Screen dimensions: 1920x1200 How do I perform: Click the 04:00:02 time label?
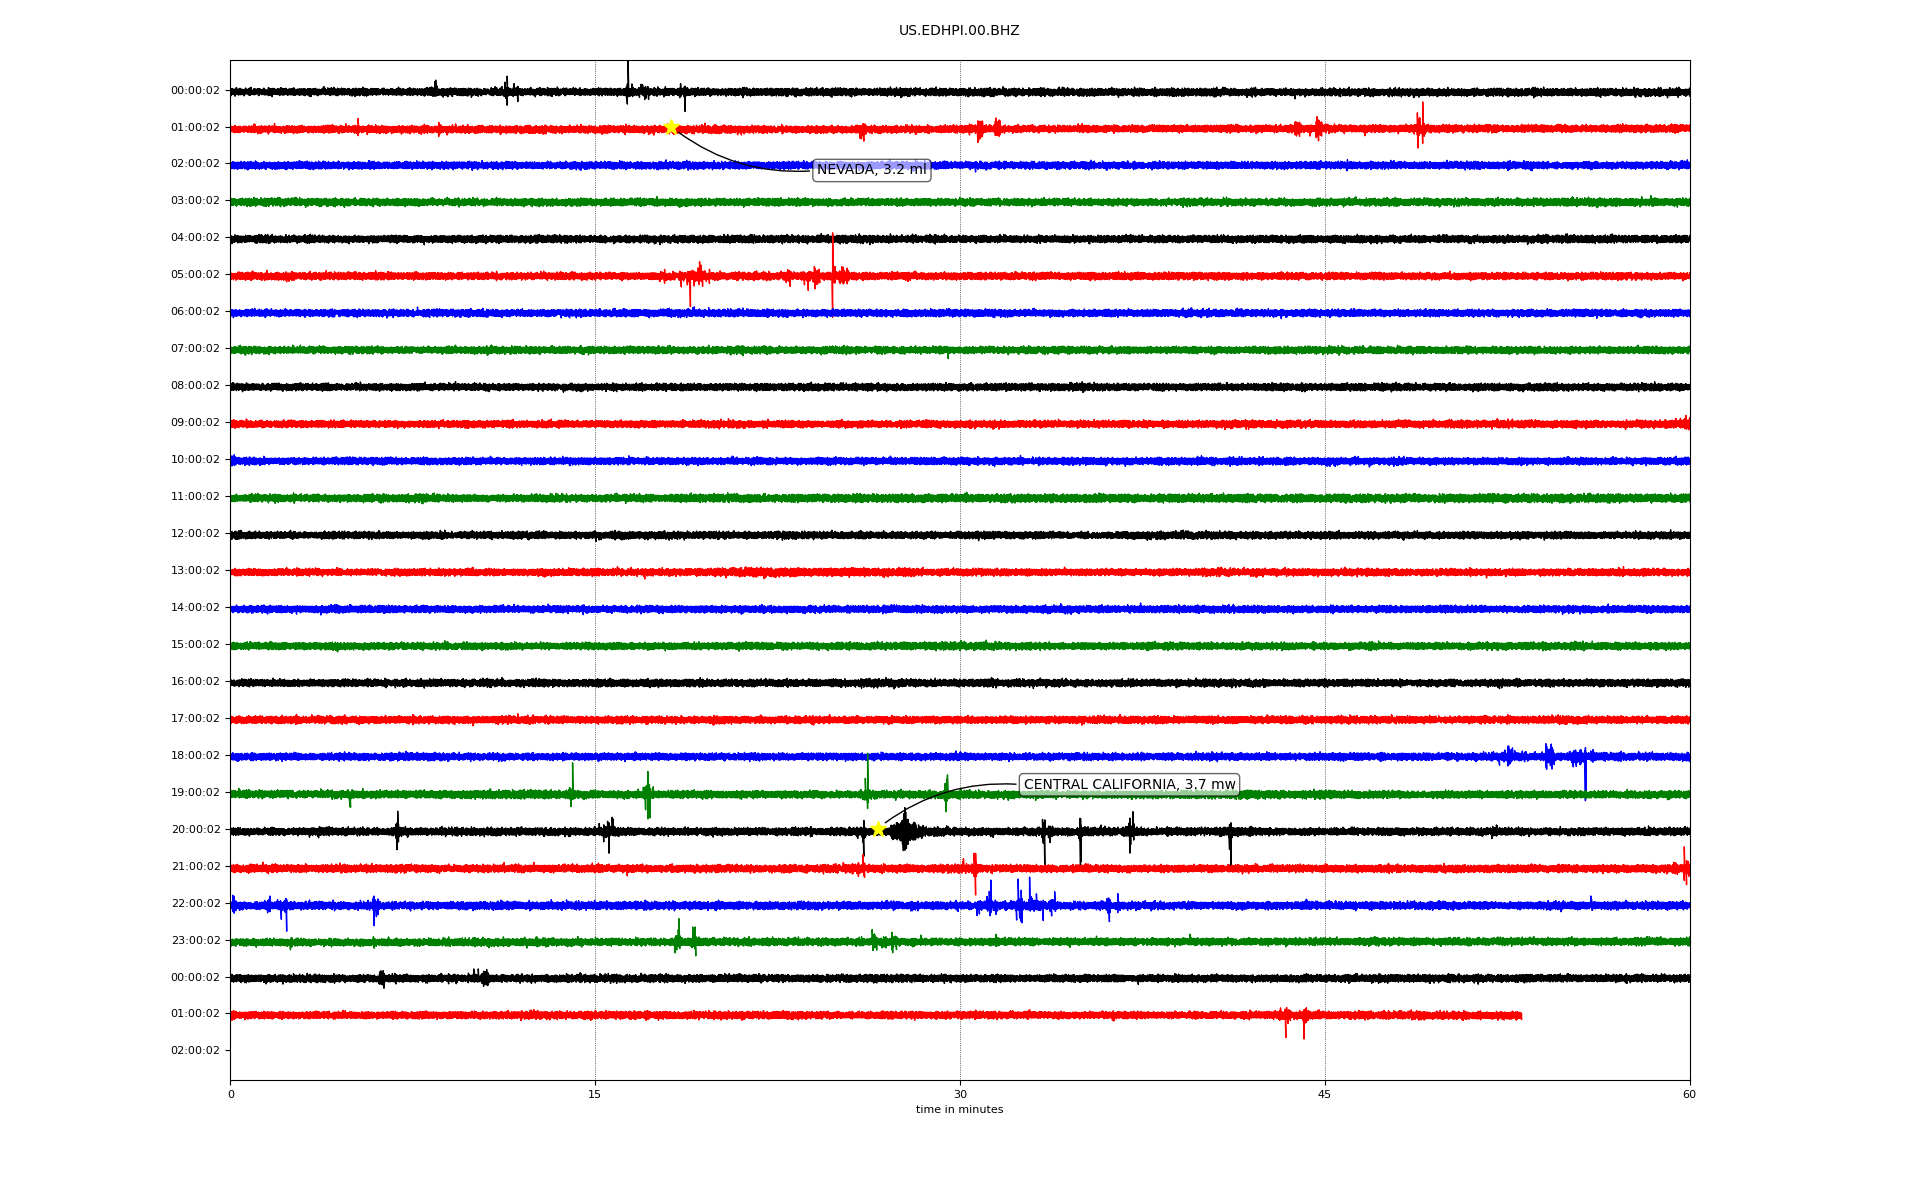pos(195,238)
